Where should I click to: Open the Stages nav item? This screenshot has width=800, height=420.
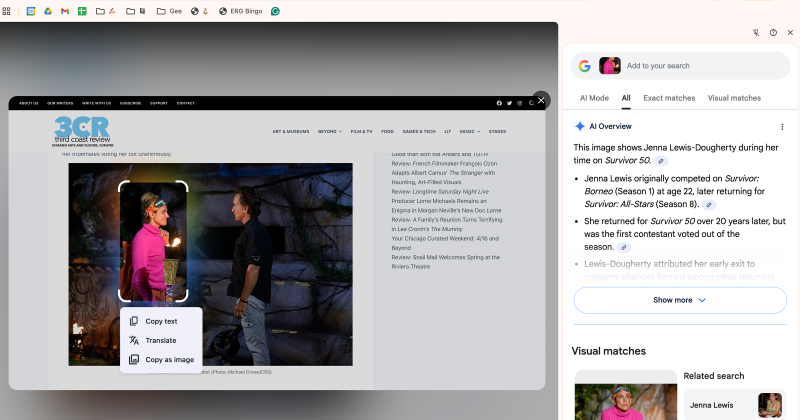coord(497,132)
